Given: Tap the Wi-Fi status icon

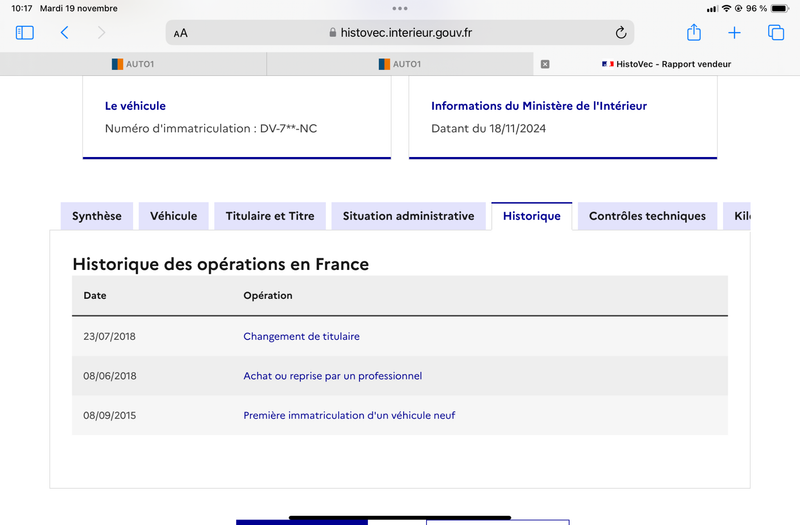Looking at the screenshot, I should click(726, 8).
